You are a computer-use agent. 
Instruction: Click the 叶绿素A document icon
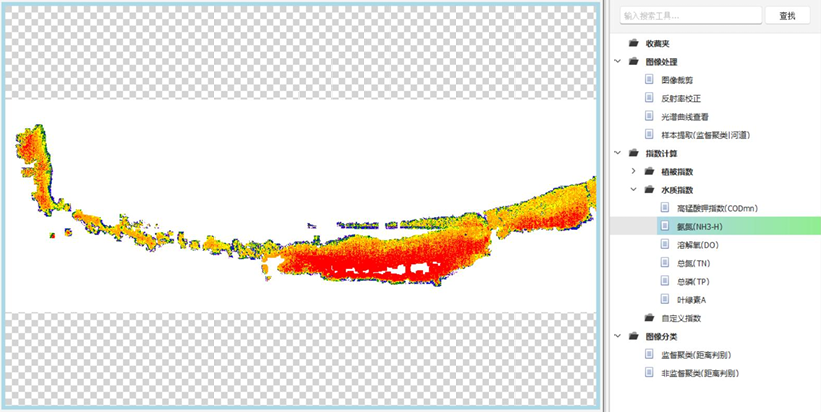(x=665, y=299)
